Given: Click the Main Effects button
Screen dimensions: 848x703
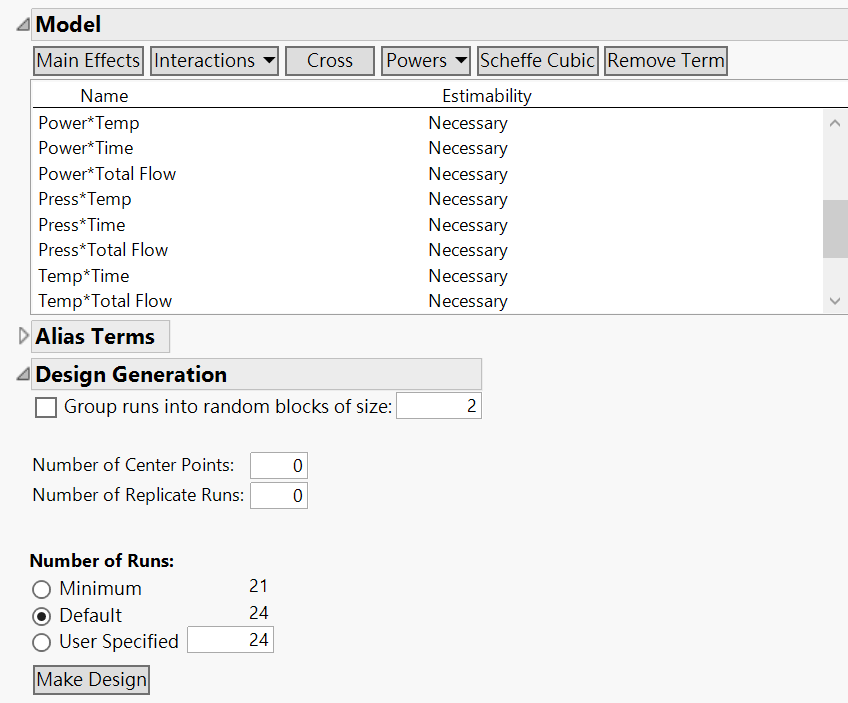Looking at the screenshot, I should point(88,61).
